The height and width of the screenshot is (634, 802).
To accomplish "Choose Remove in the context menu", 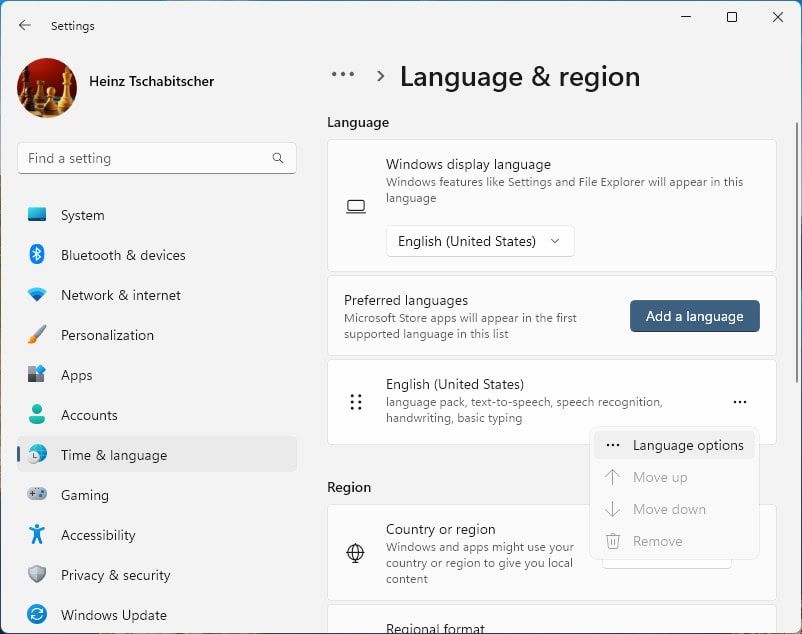I will pyautogui.click(x=674, y=541).
